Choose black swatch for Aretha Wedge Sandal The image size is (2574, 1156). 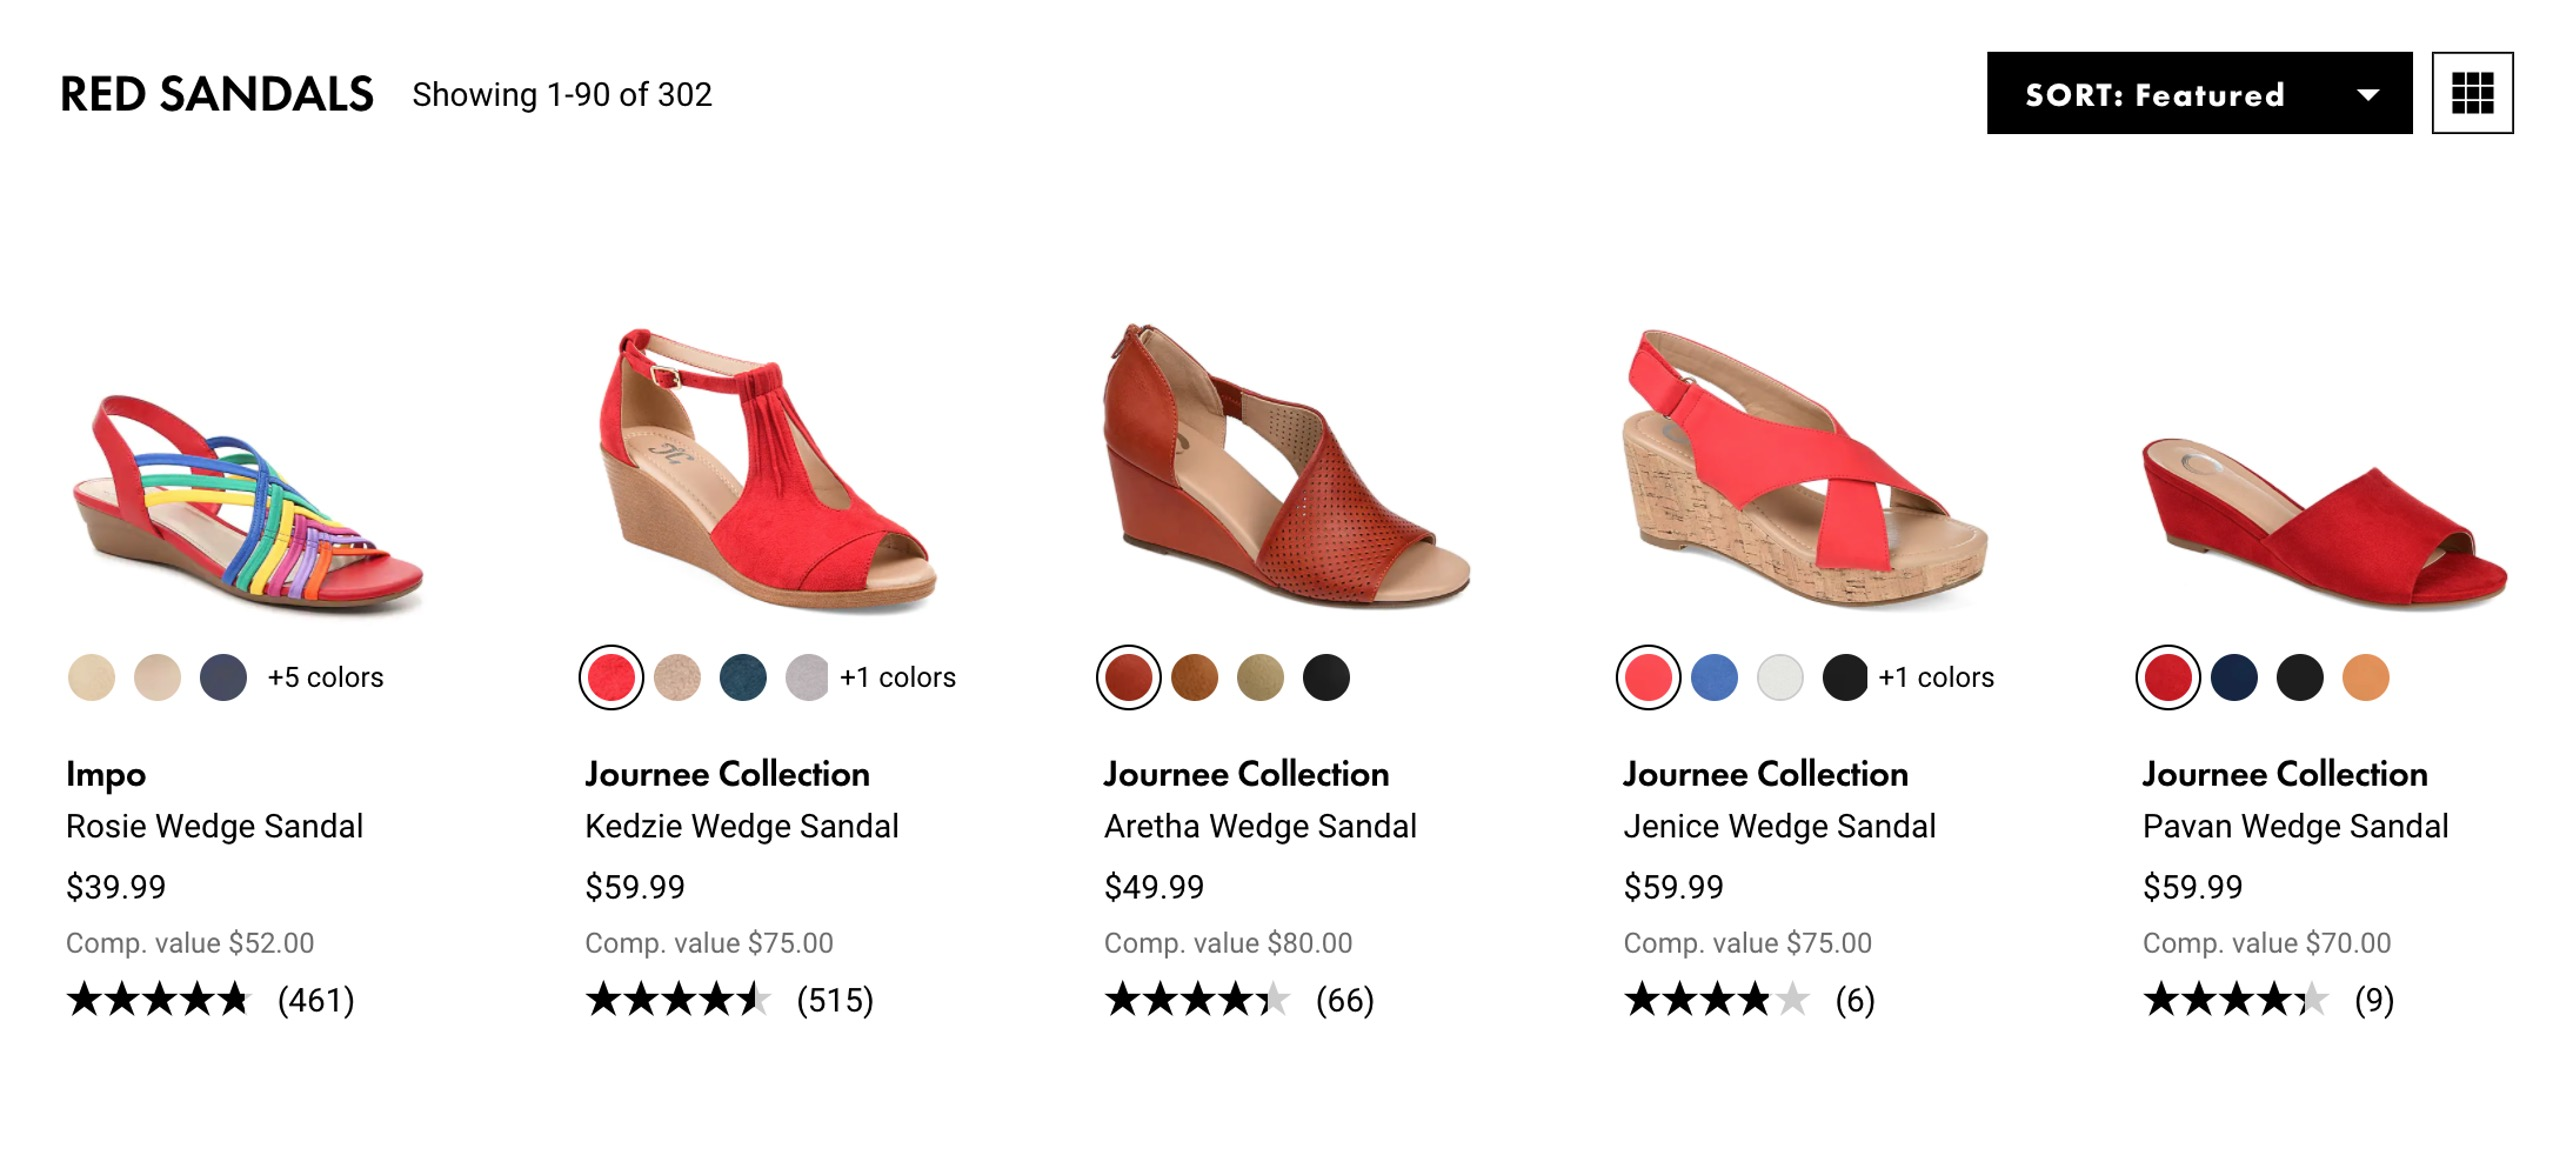(1326, 678)
